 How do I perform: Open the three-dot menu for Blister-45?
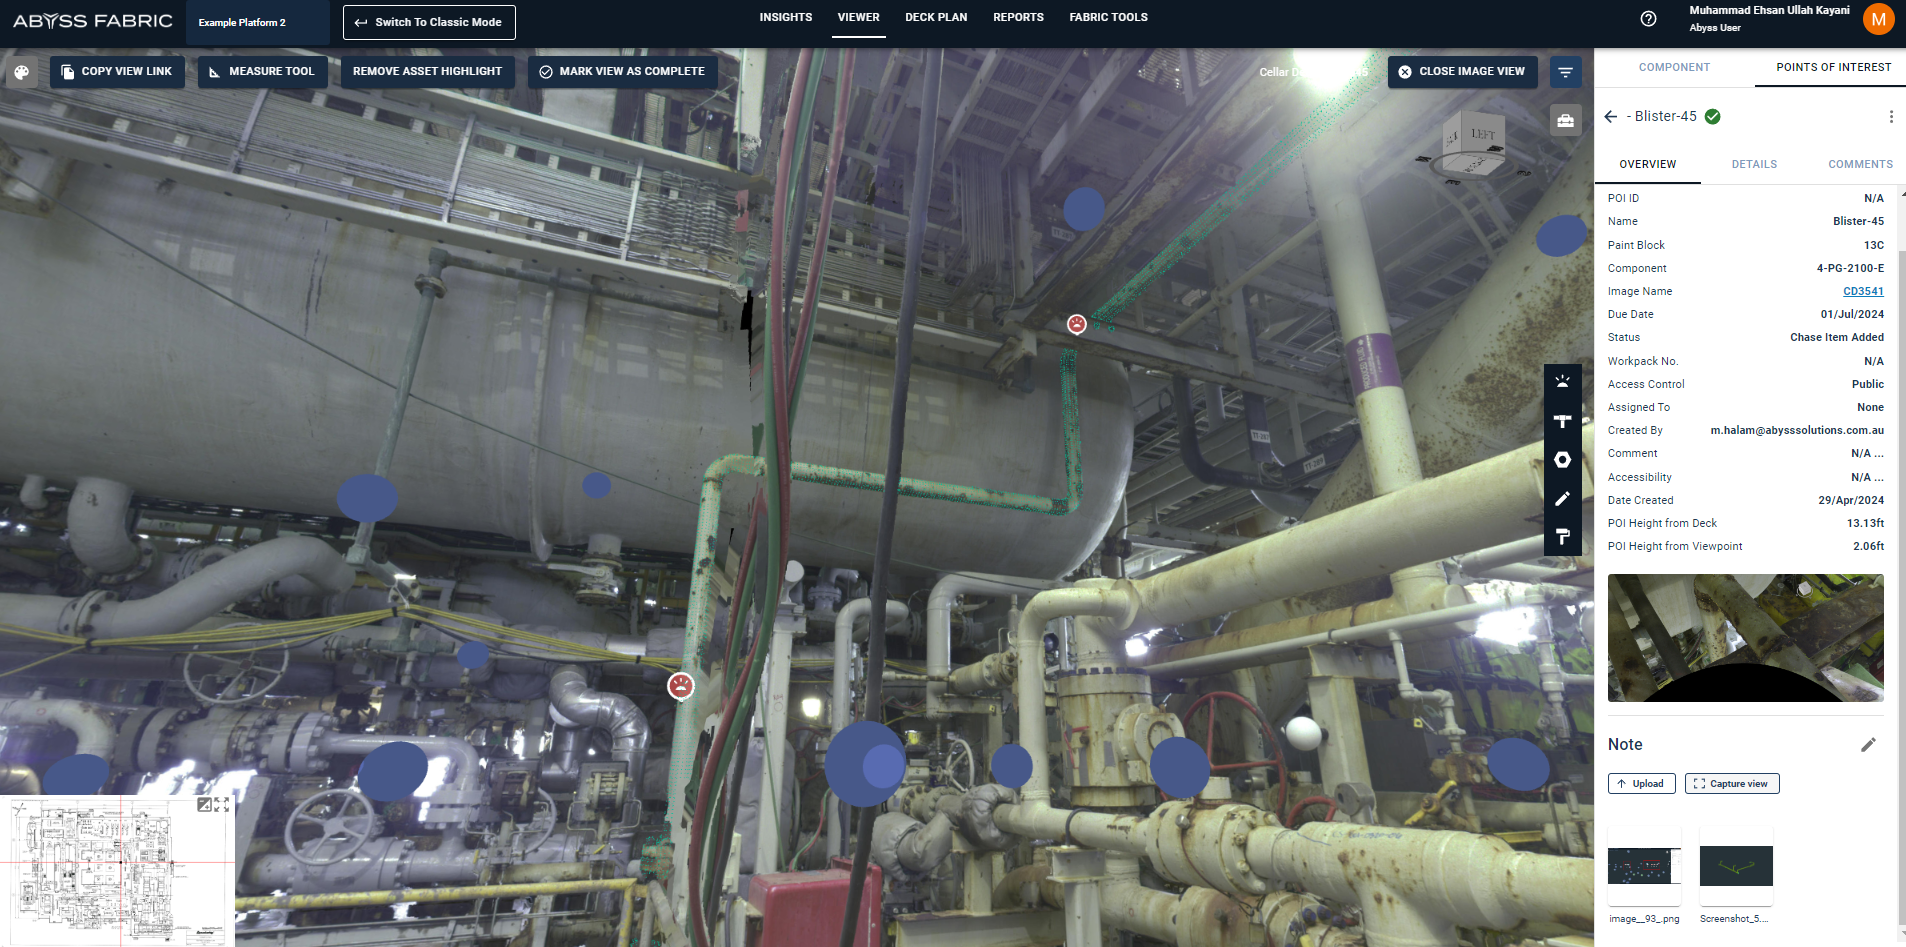[1890, 117]
